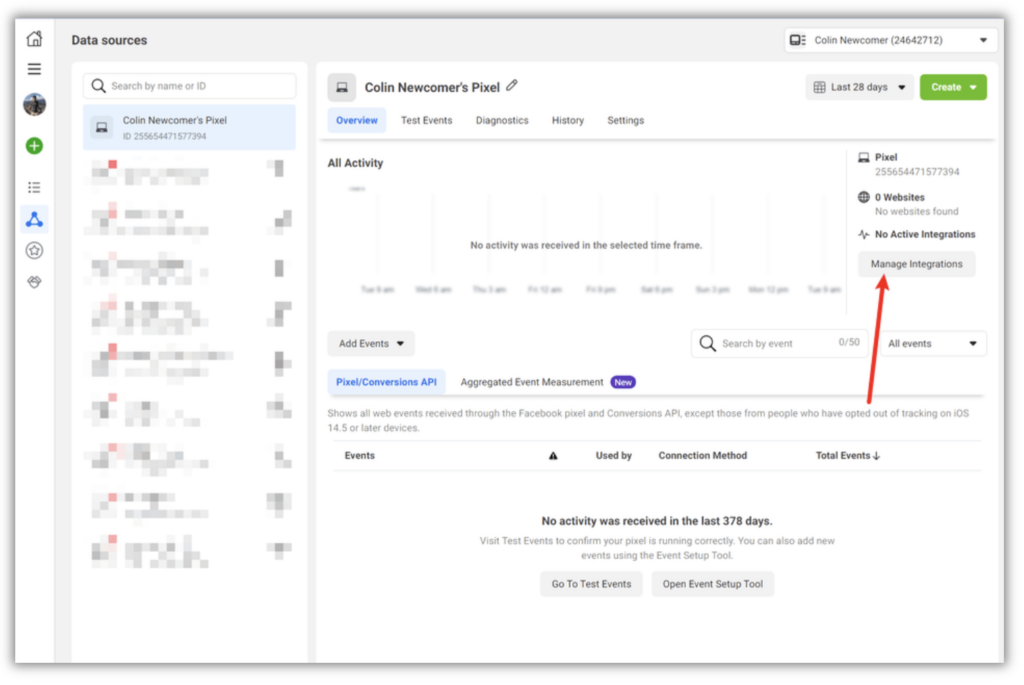Click the 0 Websites label

(899, 197)
